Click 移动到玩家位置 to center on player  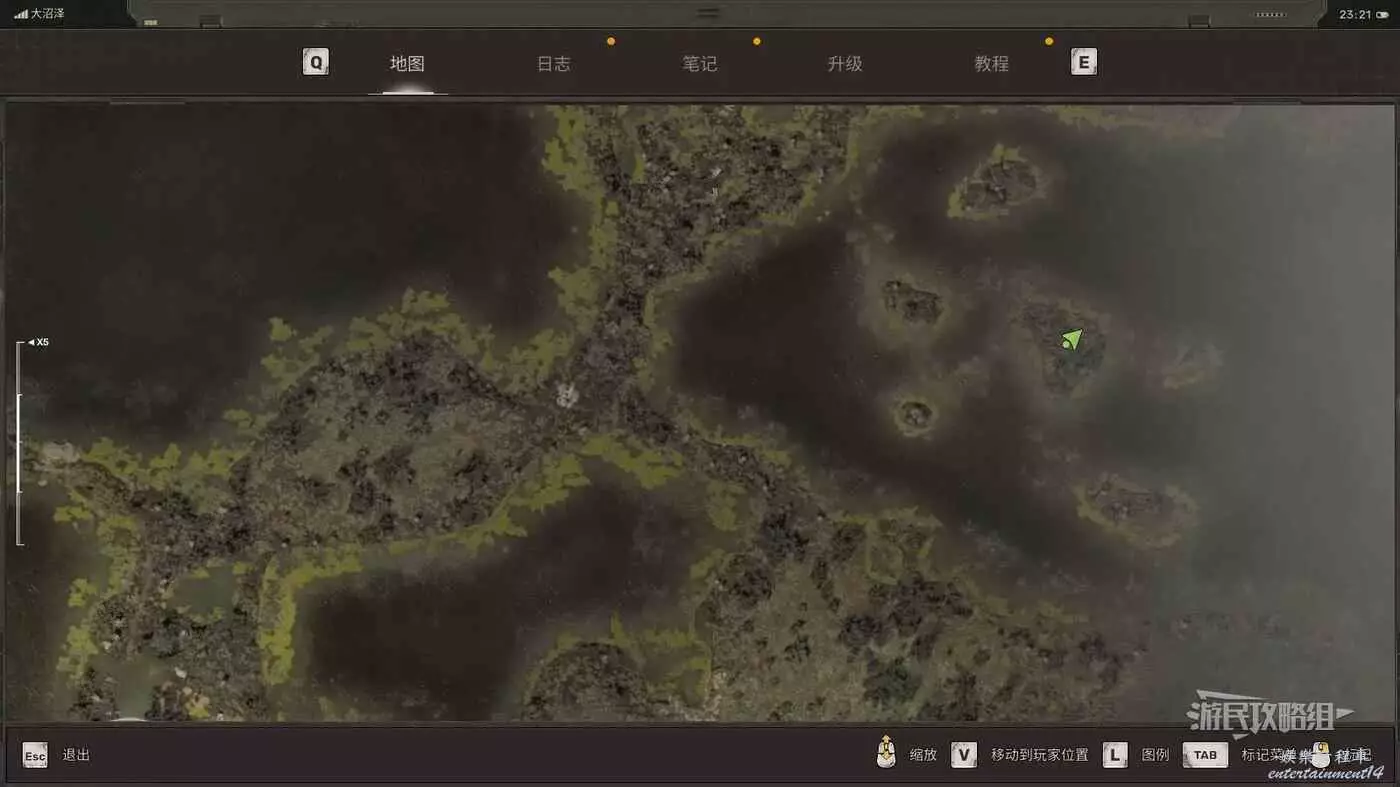coord(1039,755)
